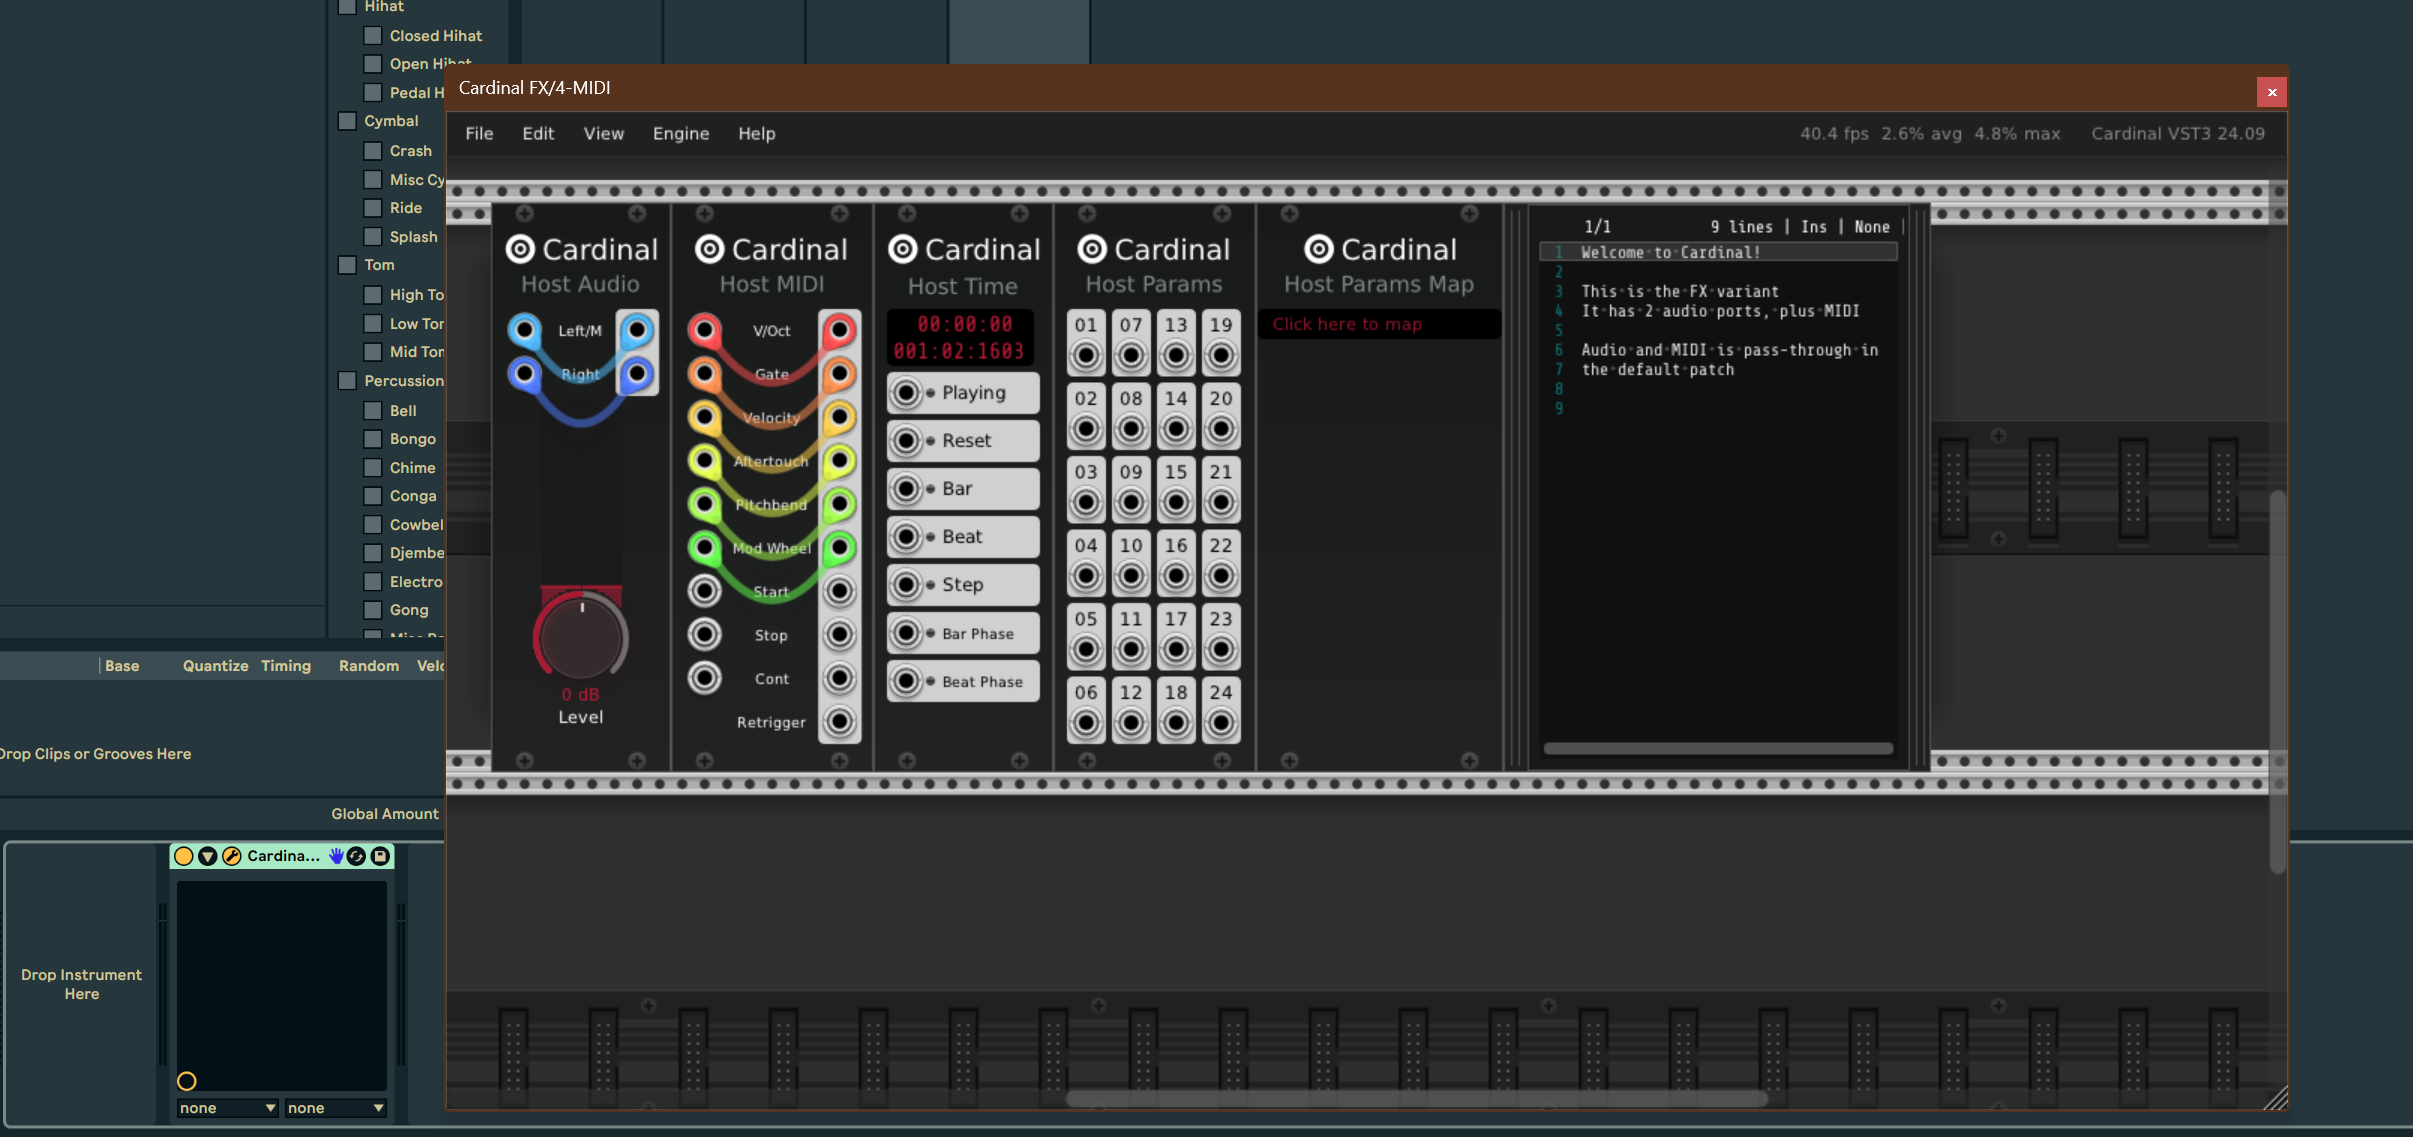Image resolution: width=2413 pixels, height=1137 pixels.
Task: Check the Percussion category checkbox
Action: 347,381
